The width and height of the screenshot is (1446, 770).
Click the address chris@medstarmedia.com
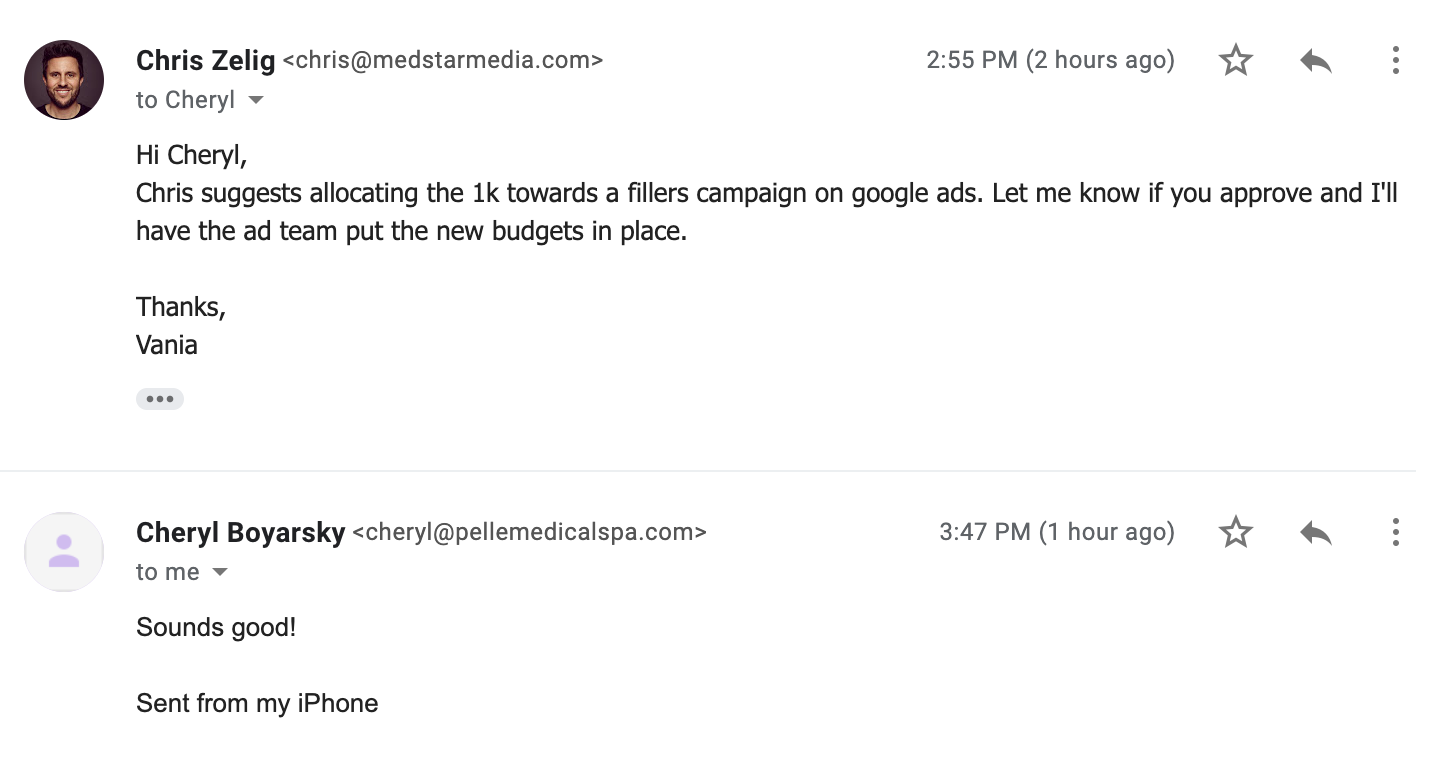(x=443, y=60)
